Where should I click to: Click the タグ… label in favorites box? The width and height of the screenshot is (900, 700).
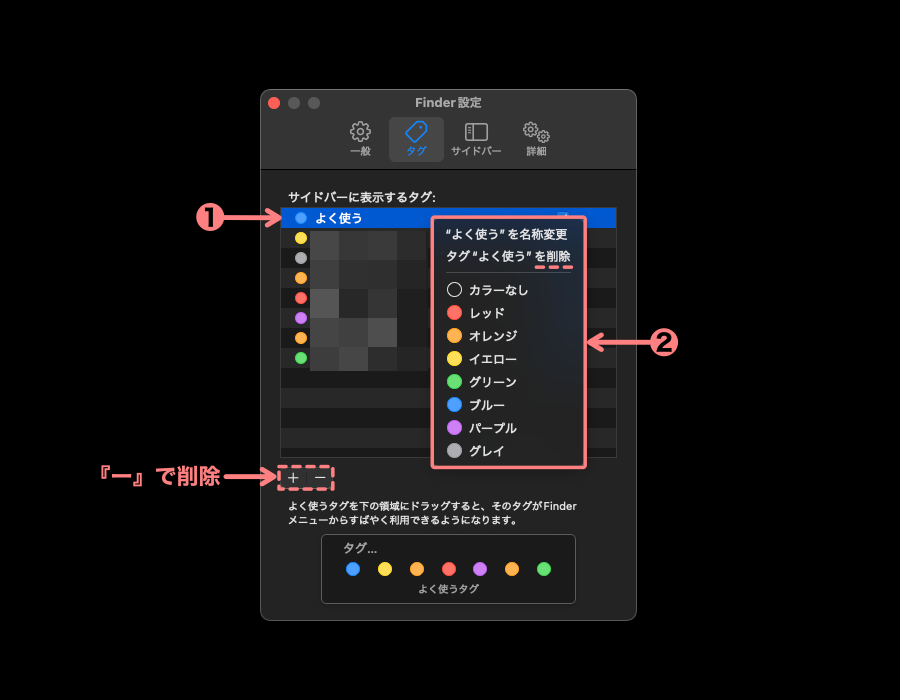click(x=360, y=548)
